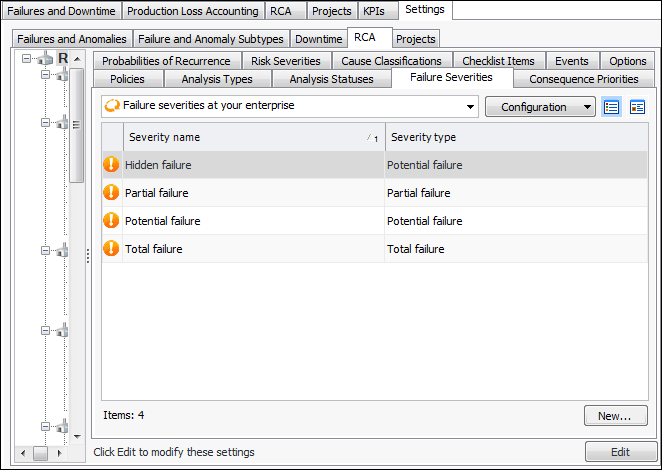Switch to list view icon
Viewport: 662px width, 470px height.
[x=612, y=107]
